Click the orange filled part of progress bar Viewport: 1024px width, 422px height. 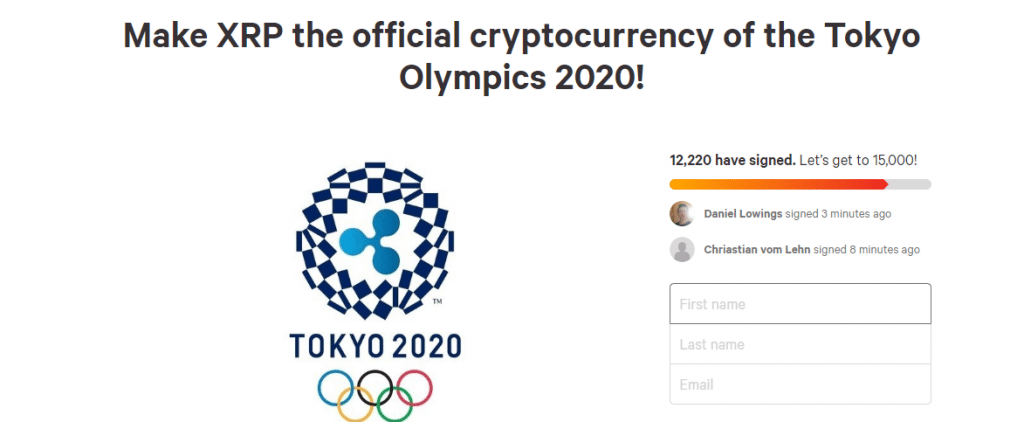click(x=777, y=184)
